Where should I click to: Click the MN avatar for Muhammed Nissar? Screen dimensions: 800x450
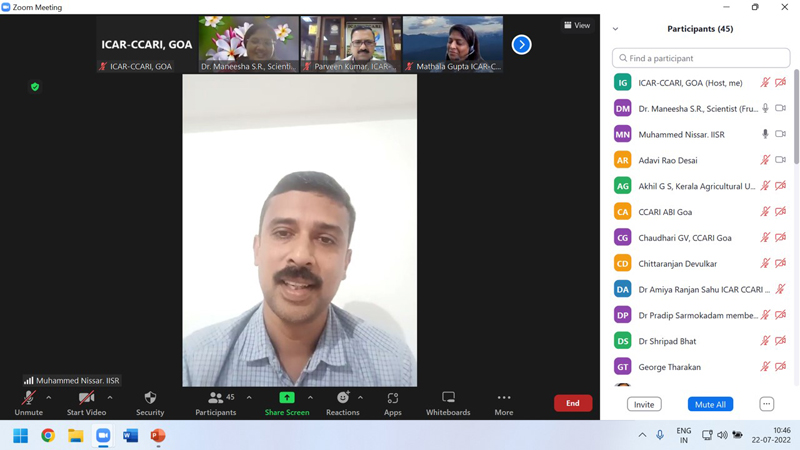pyautogui.click(x=622, y=134)
